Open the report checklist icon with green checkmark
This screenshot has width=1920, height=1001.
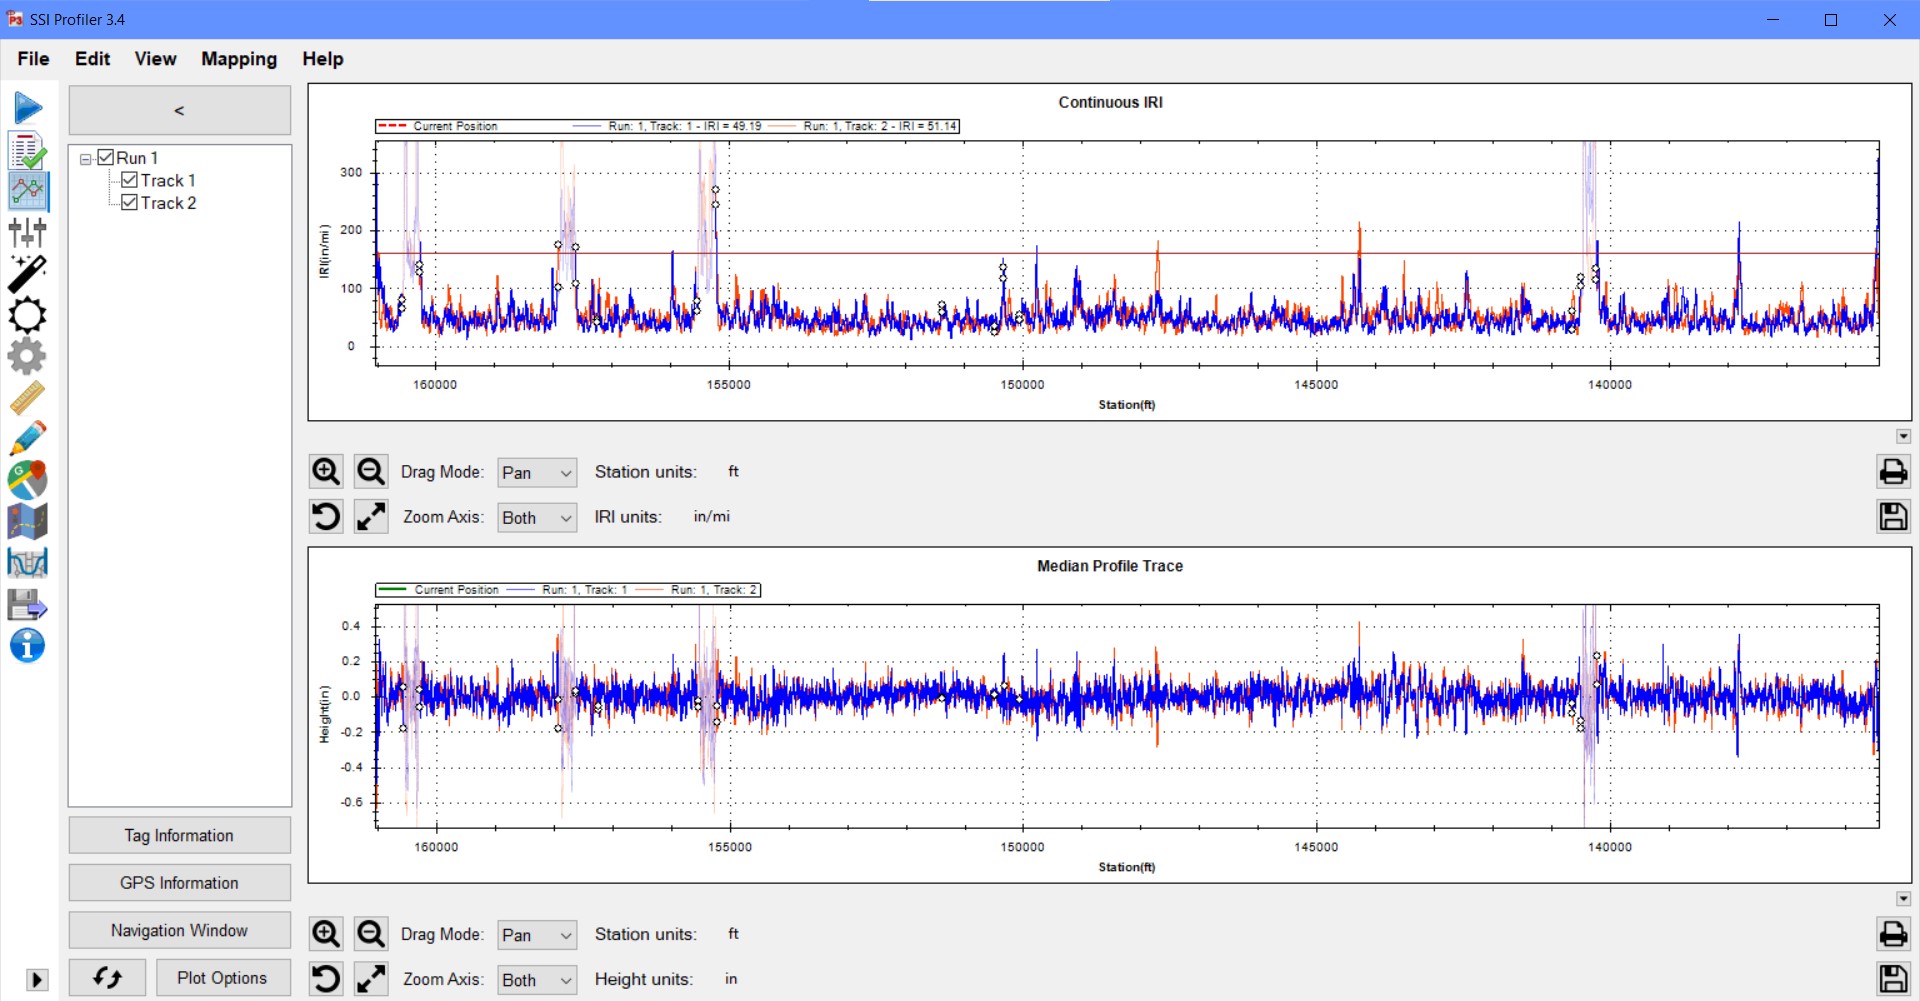tap(28, 150)
